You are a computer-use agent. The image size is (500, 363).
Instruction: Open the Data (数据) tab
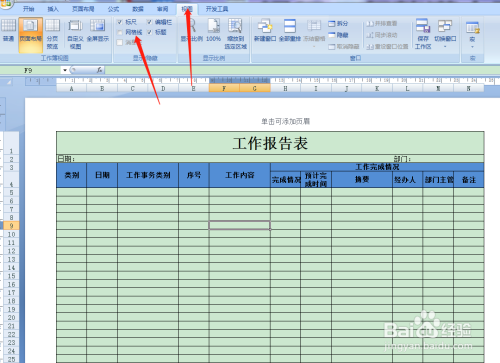[138, 9]
